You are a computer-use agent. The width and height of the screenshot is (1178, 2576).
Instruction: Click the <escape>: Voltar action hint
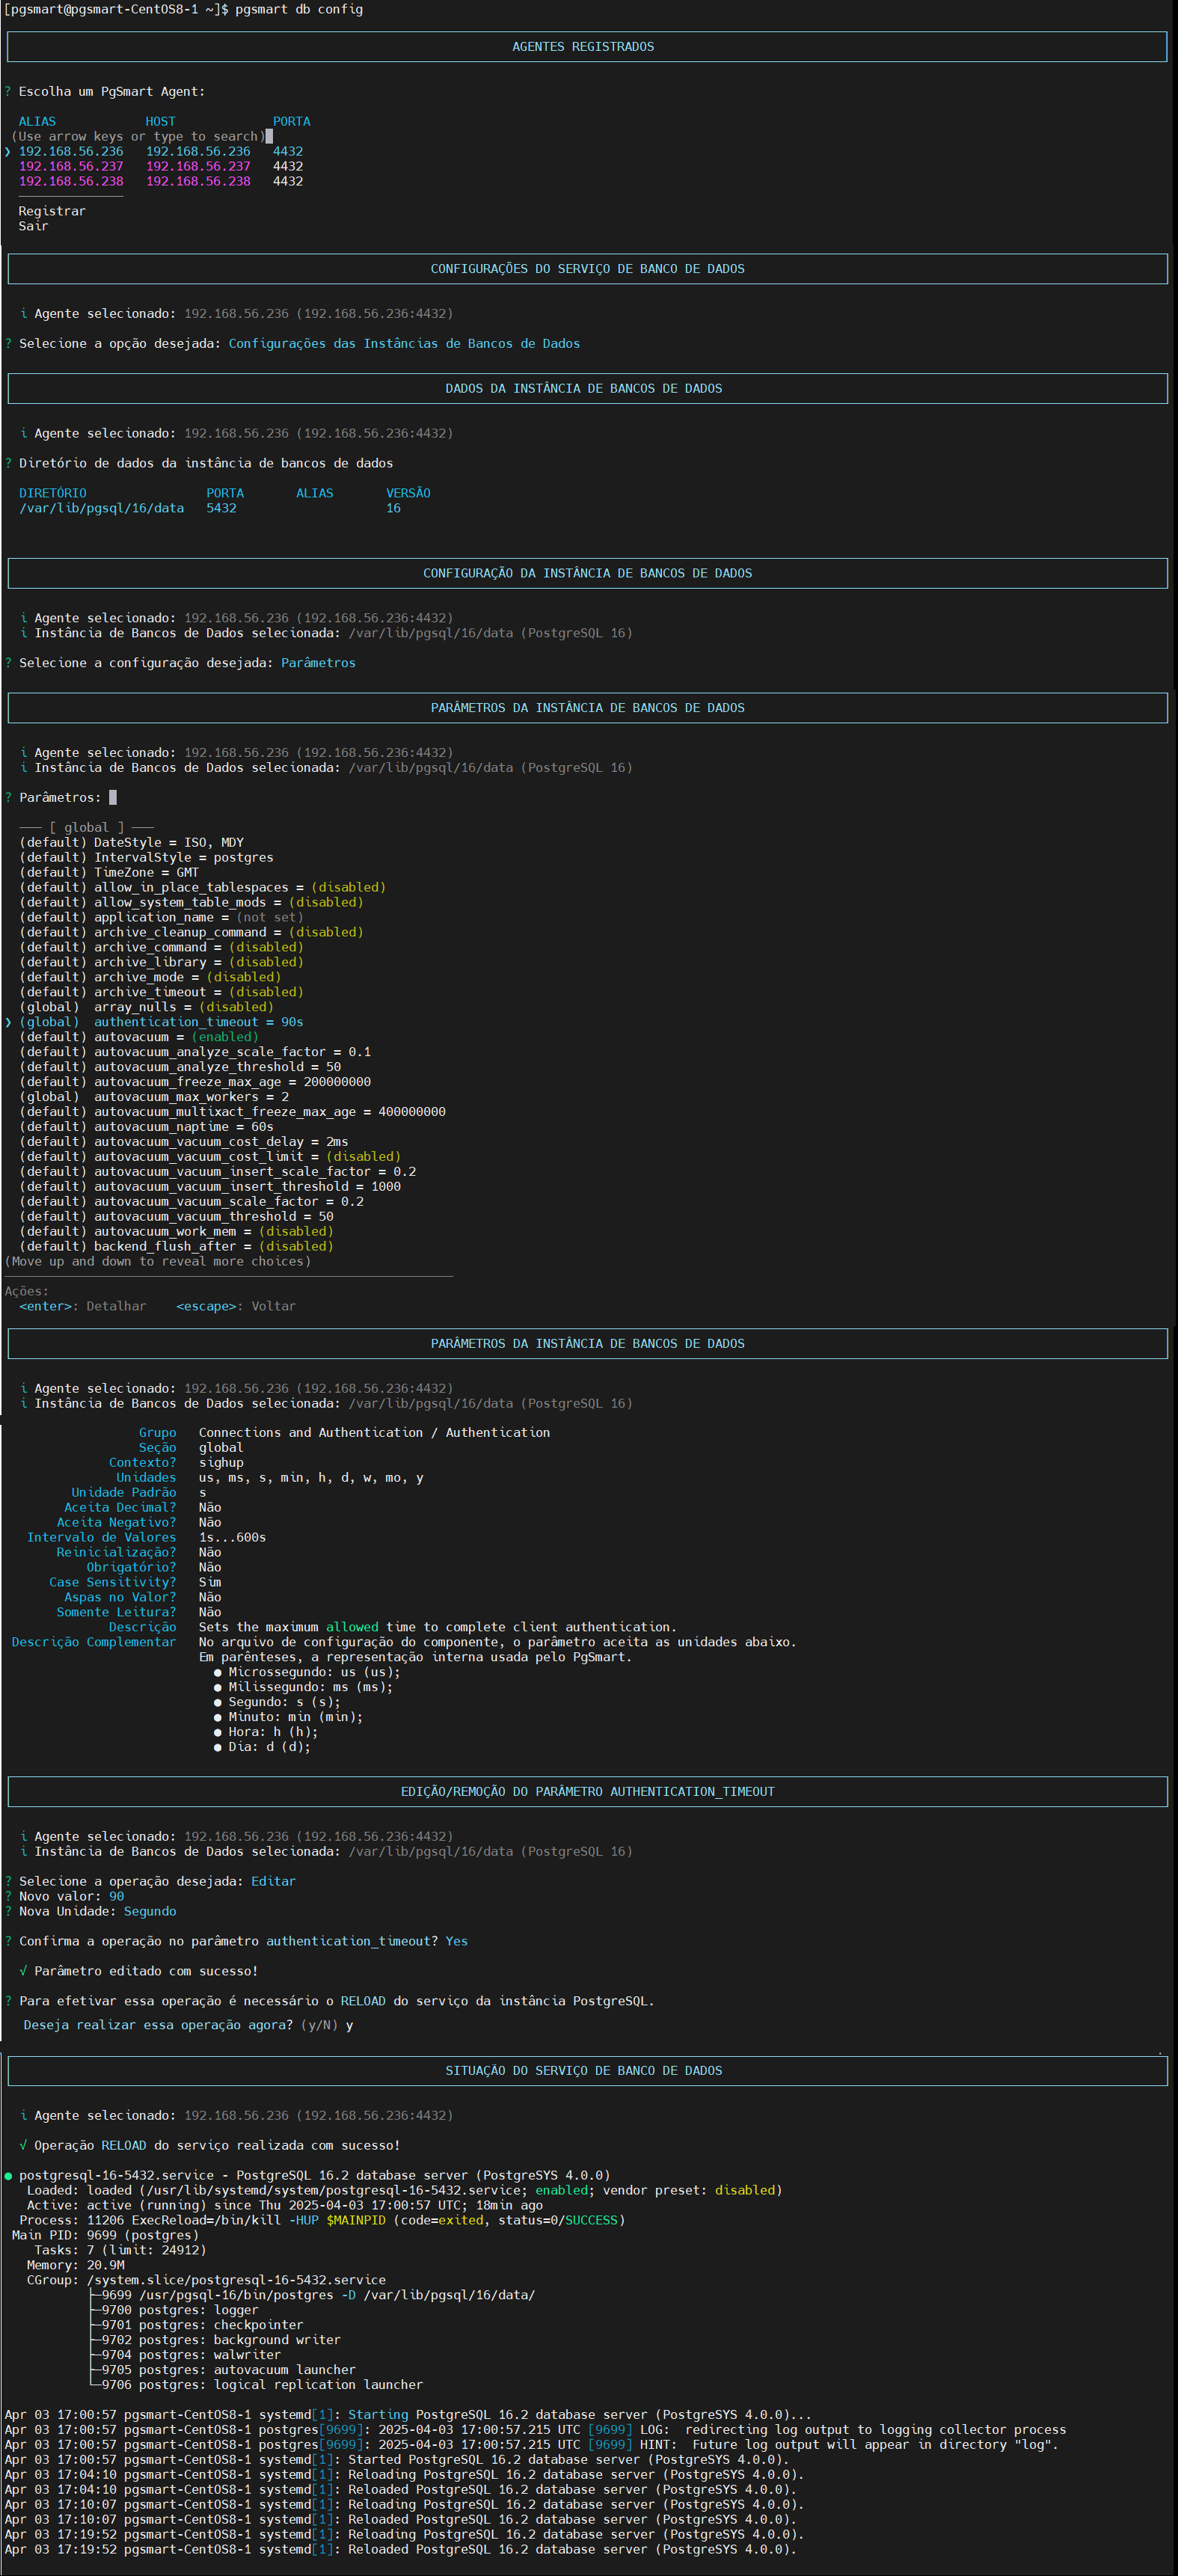pyautogui.click(x=236, y=1306)
